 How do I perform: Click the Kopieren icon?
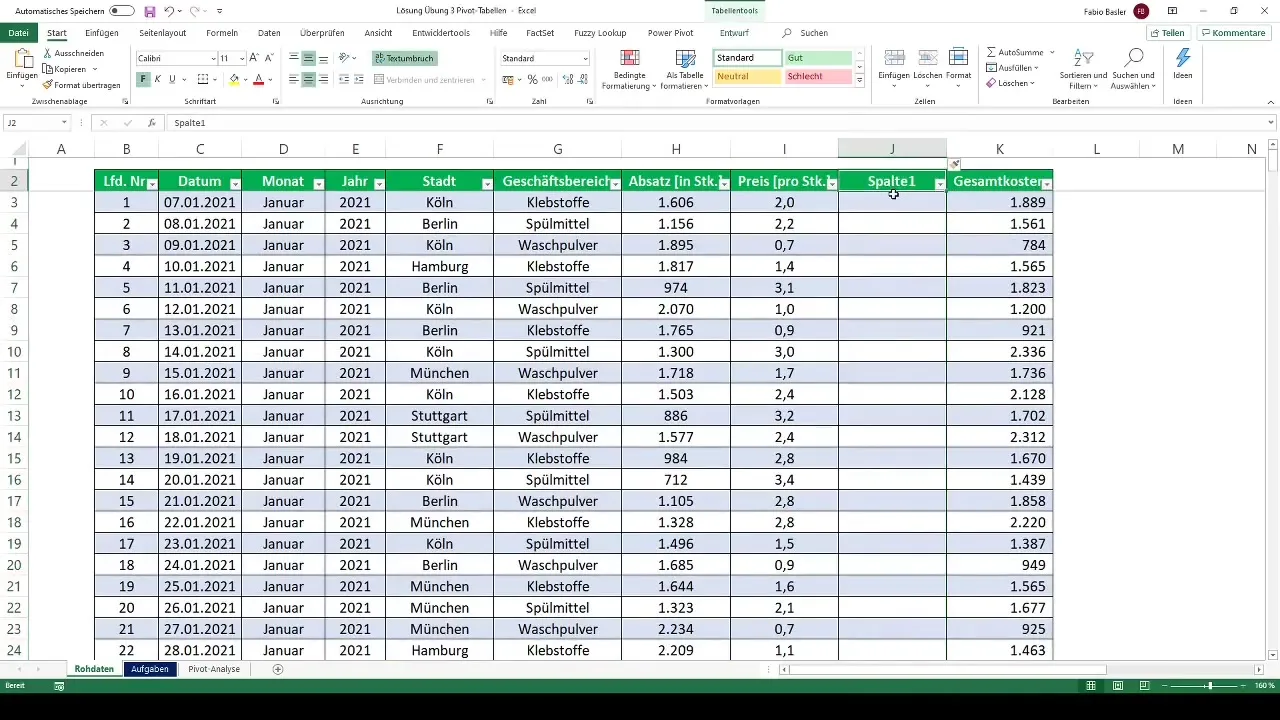pos(48,69)
